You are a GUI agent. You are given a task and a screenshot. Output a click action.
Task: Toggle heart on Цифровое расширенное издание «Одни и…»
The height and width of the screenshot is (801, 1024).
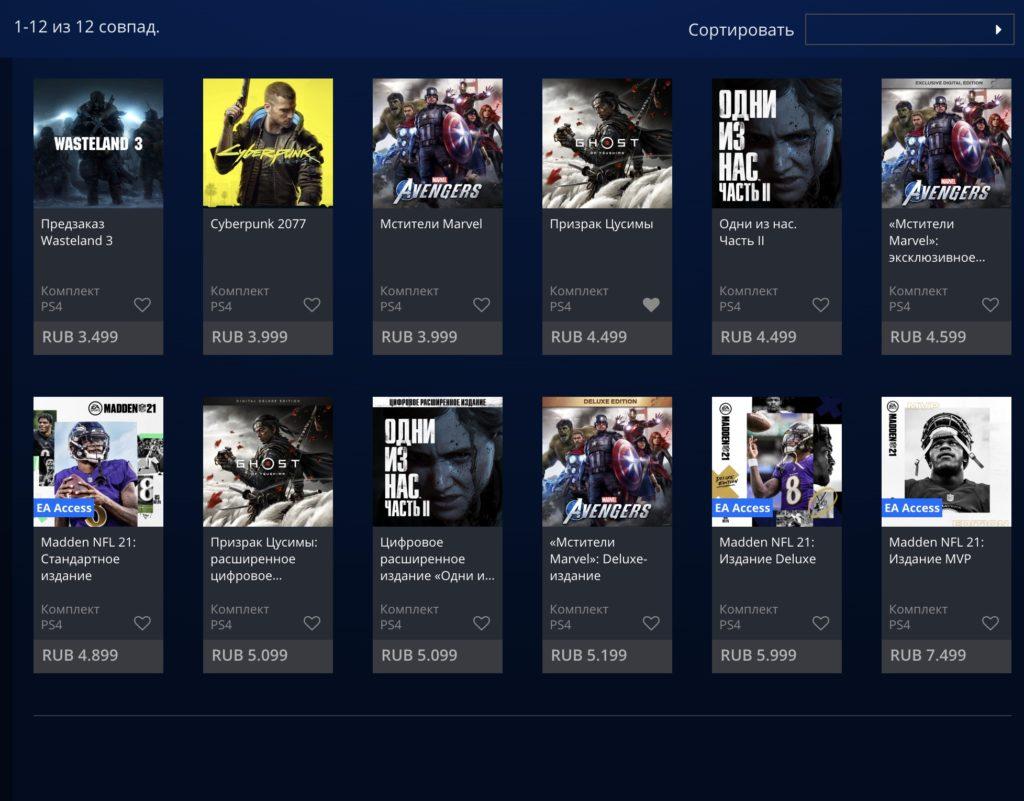coord(481,623)
